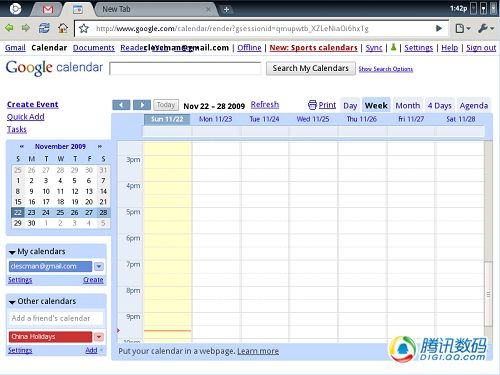Image resolution: width=500 pixels, height=375 pixels.
Task: Go to next week arrow button
Action: tap(142, 105)
